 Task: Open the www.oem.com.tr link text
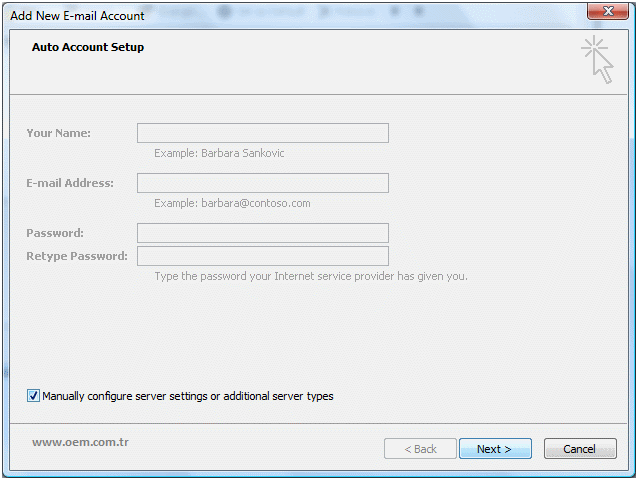click(x=81, y=442)
